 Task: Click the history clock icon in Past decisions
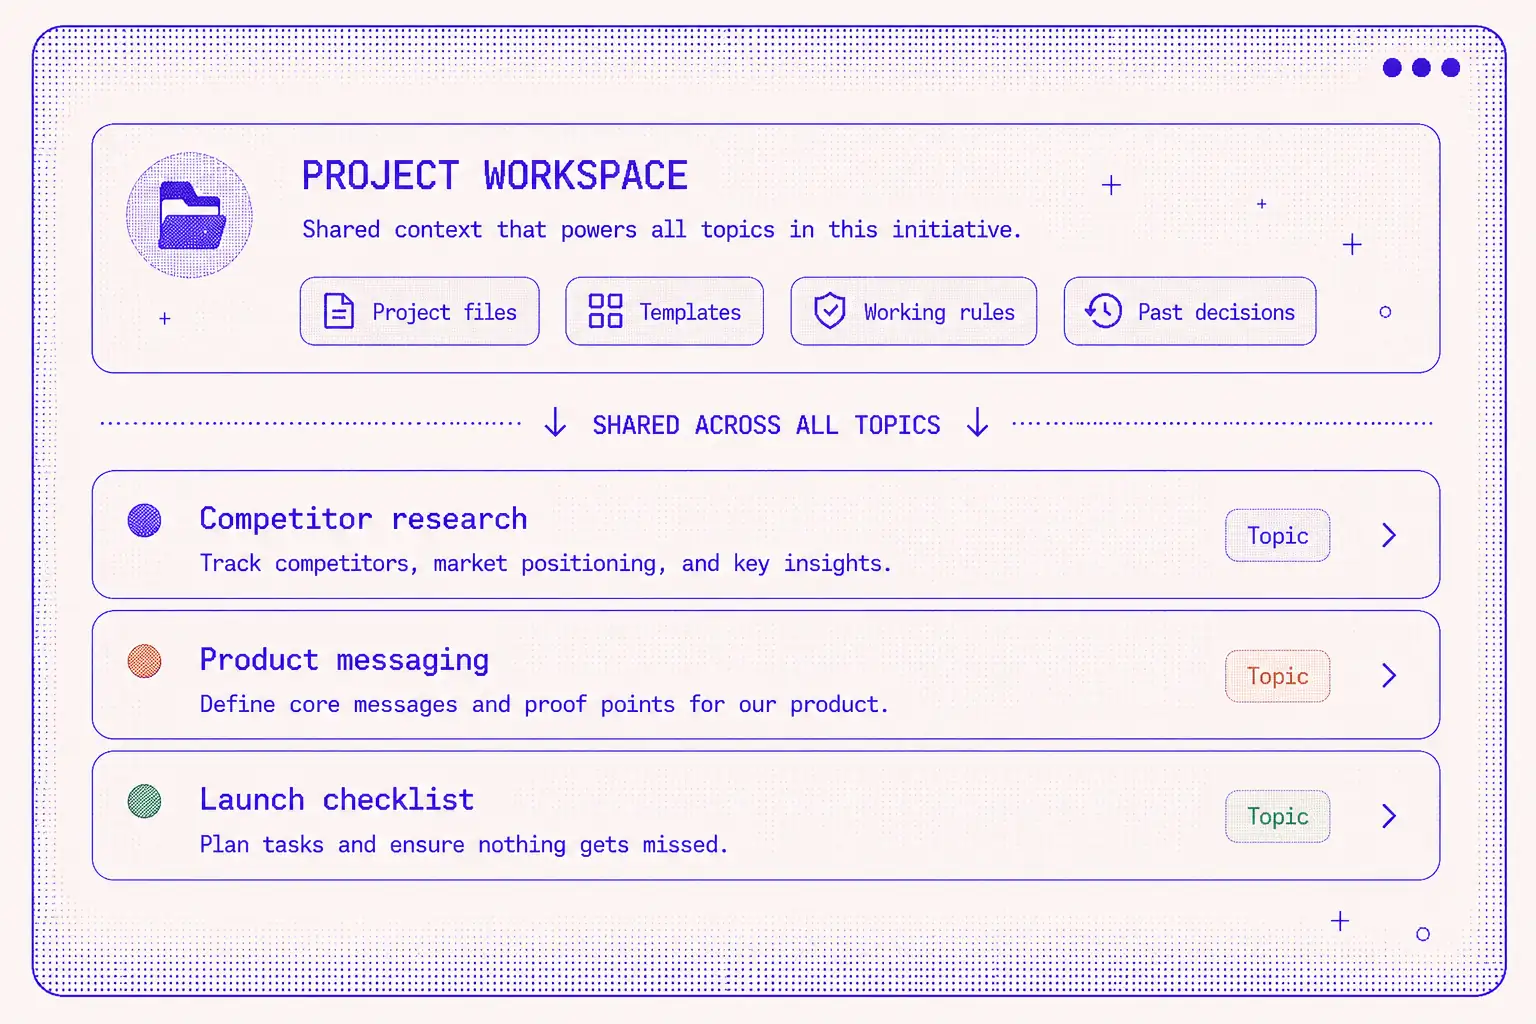1103,311
